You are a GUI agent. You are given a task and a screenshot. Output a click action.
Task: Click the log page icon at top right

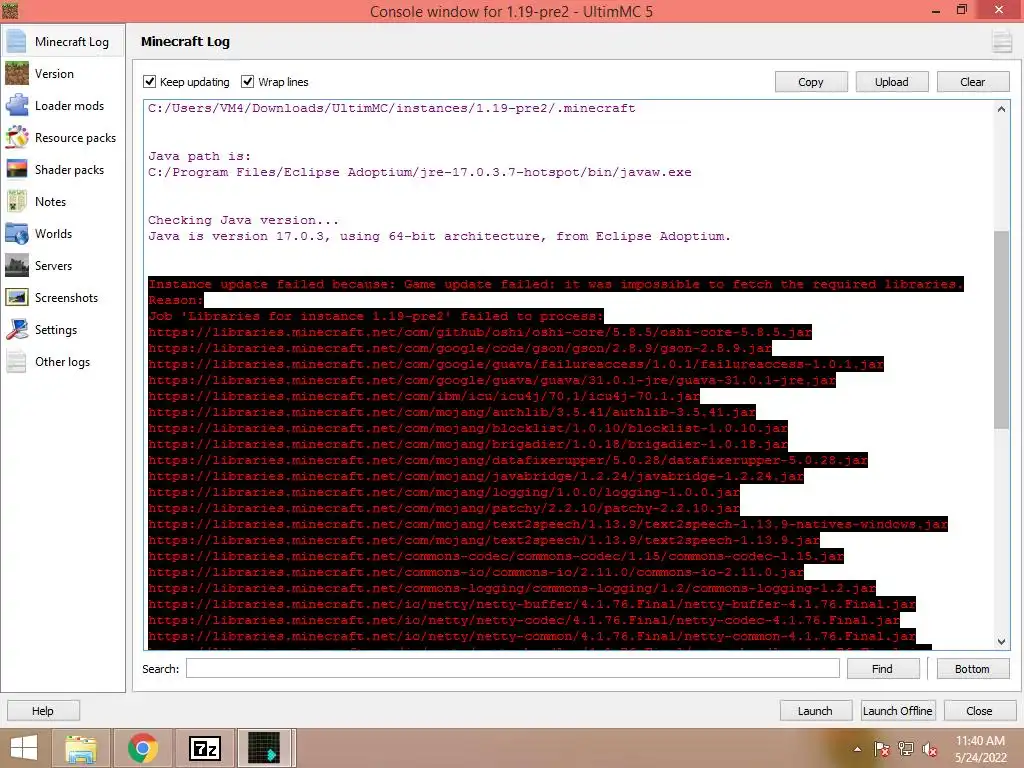point(1001,41)
